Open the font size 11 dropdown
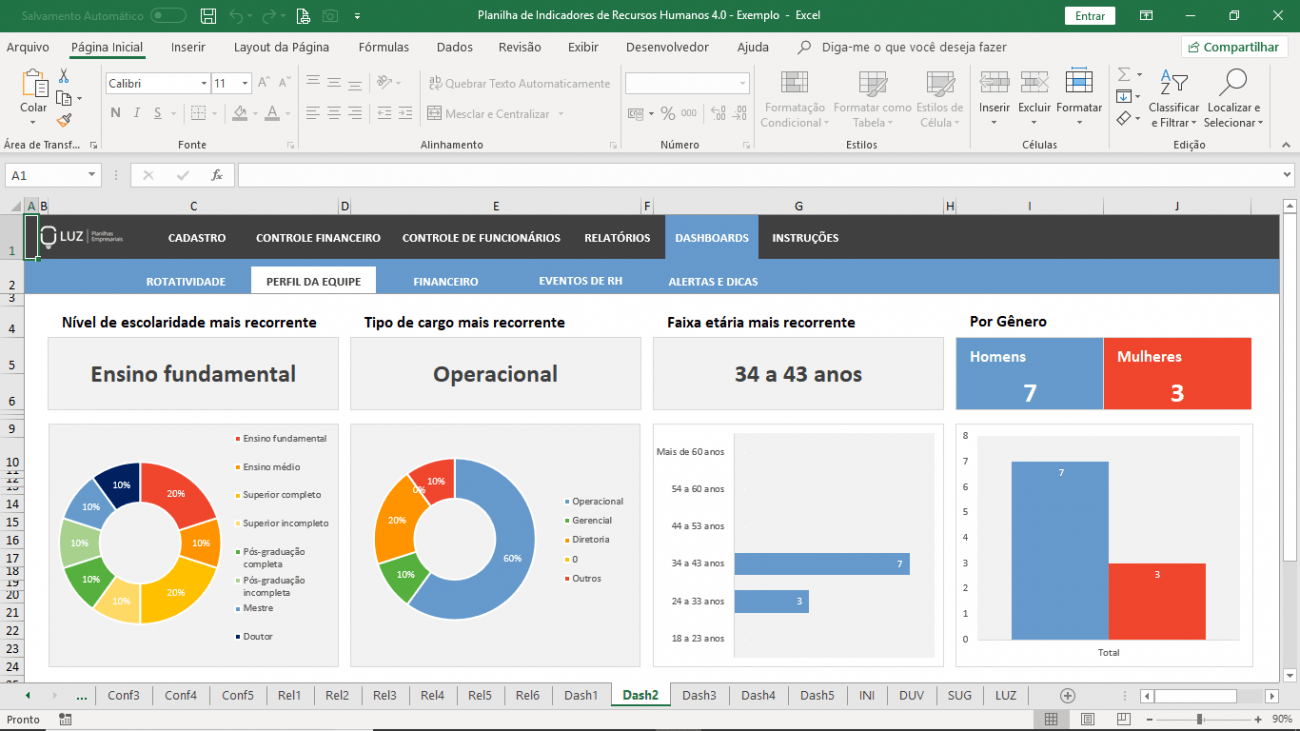The width and height of the screenshot is (1300, 731). (x=244, y=84)
